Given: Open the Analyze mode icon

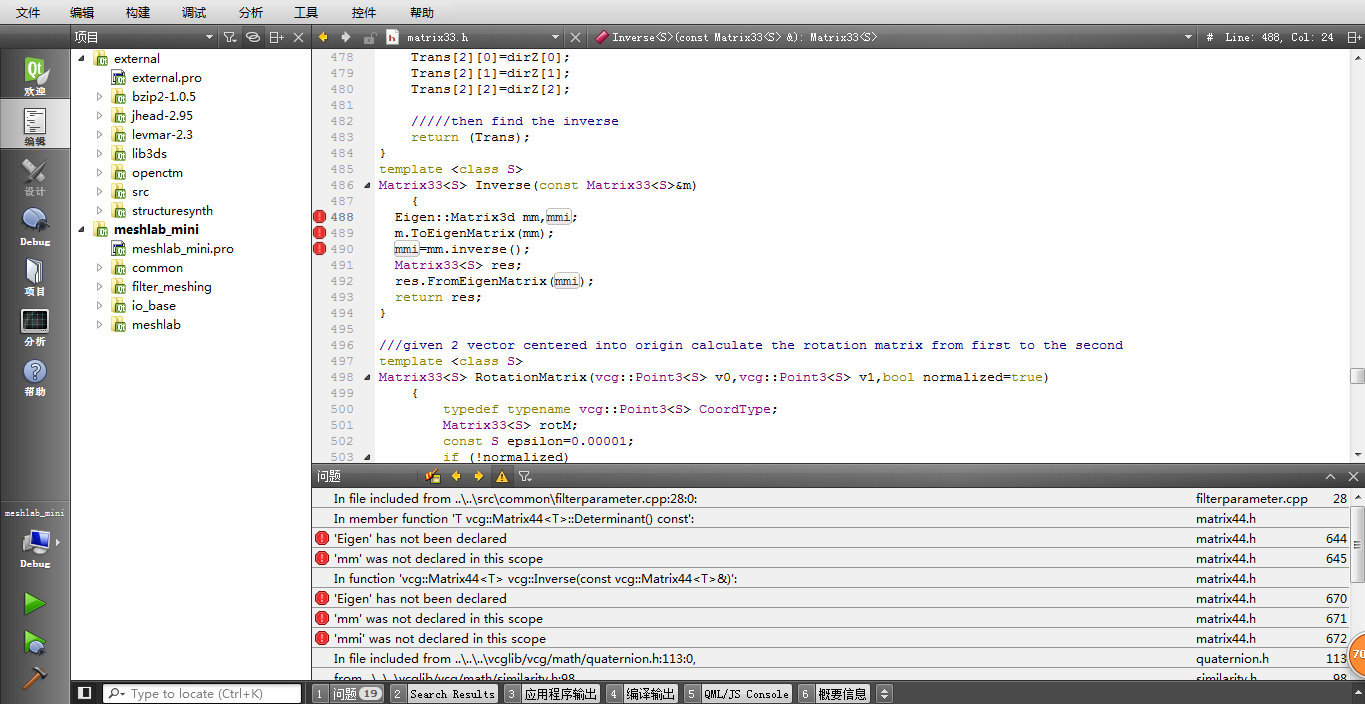Looking at the screenshot, I should pos(35,327).
